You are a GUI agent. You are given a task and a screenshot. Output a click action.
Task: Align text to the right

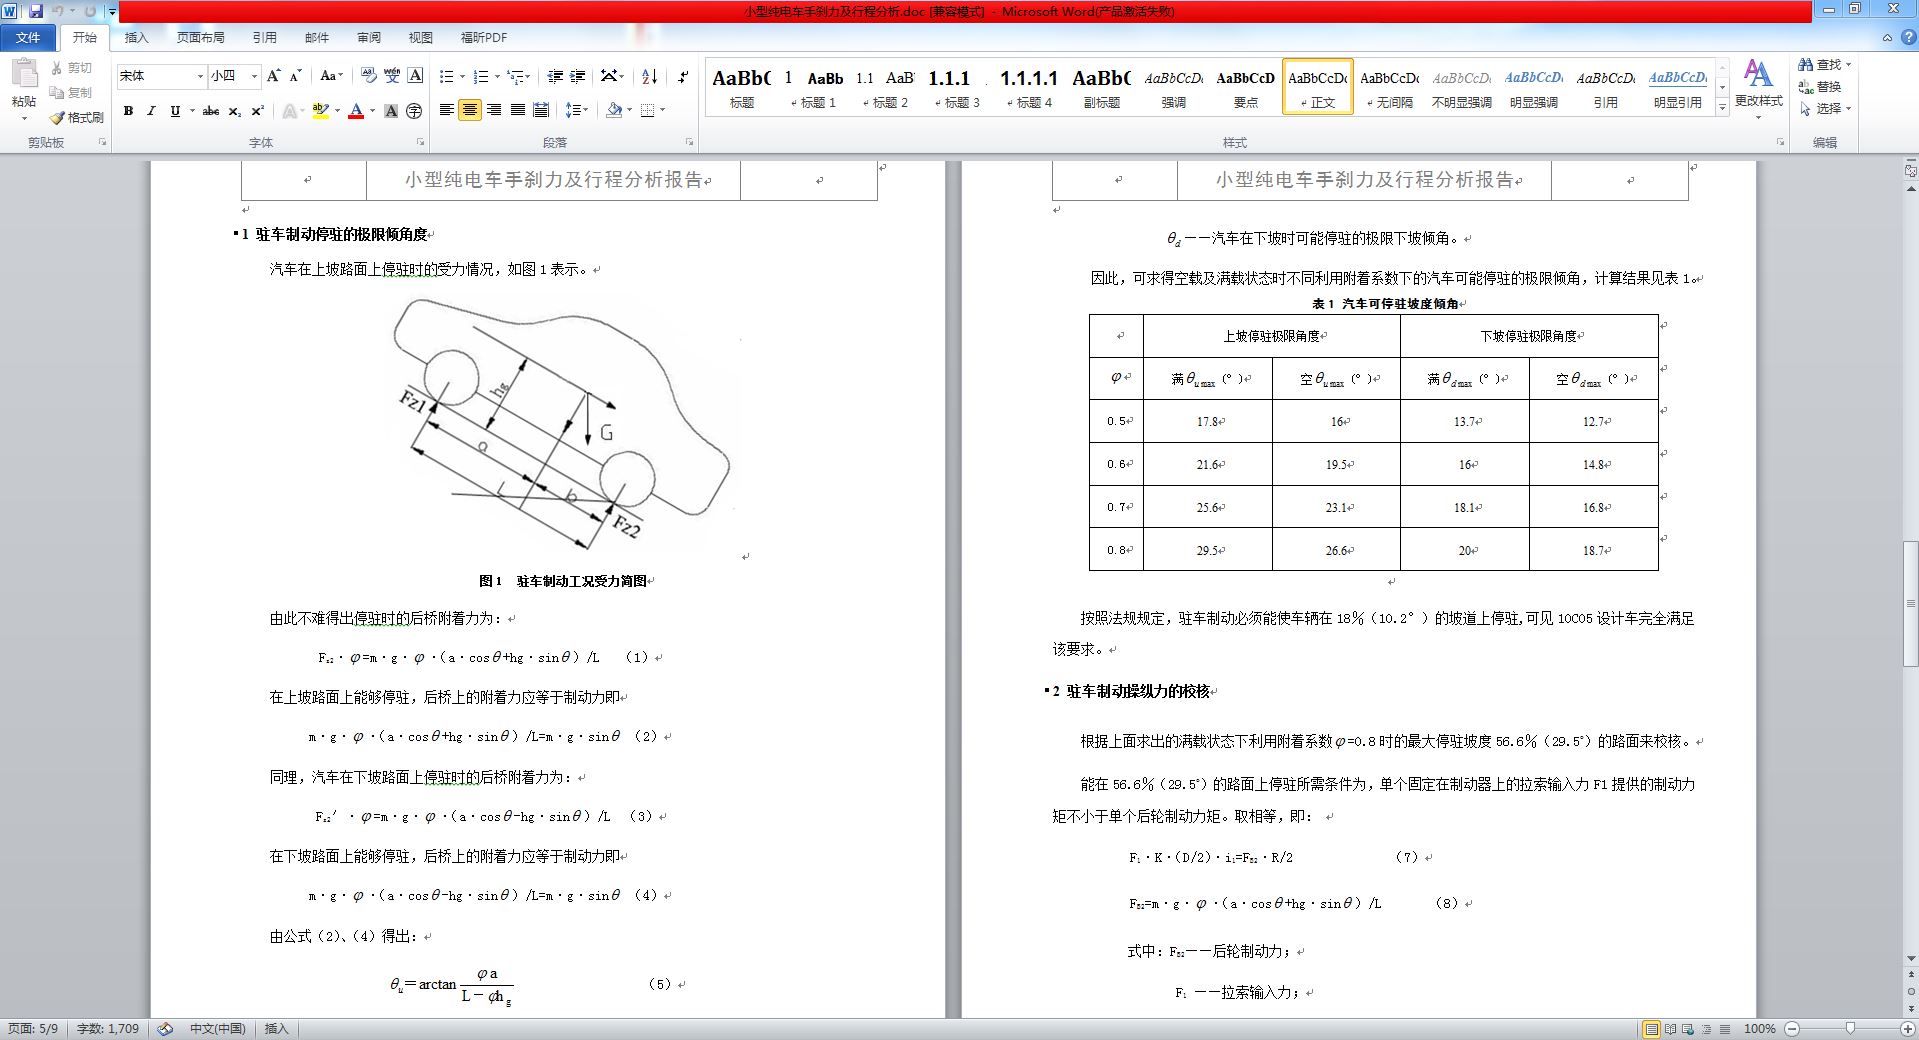(494, 110)
